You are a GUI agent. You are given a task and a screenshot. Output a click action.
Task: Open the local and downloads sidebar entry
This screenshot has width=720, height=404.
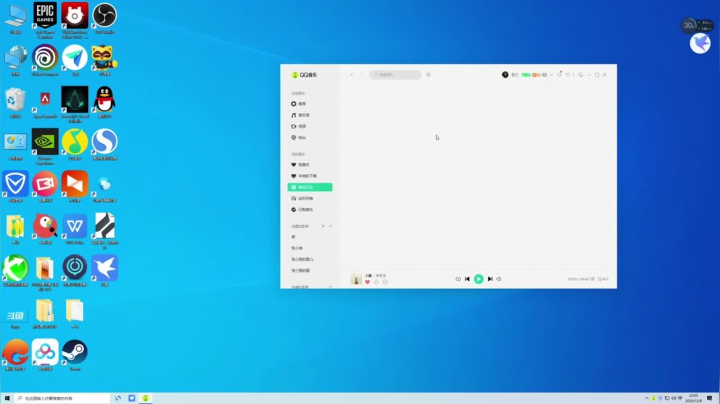click(304, 176)
